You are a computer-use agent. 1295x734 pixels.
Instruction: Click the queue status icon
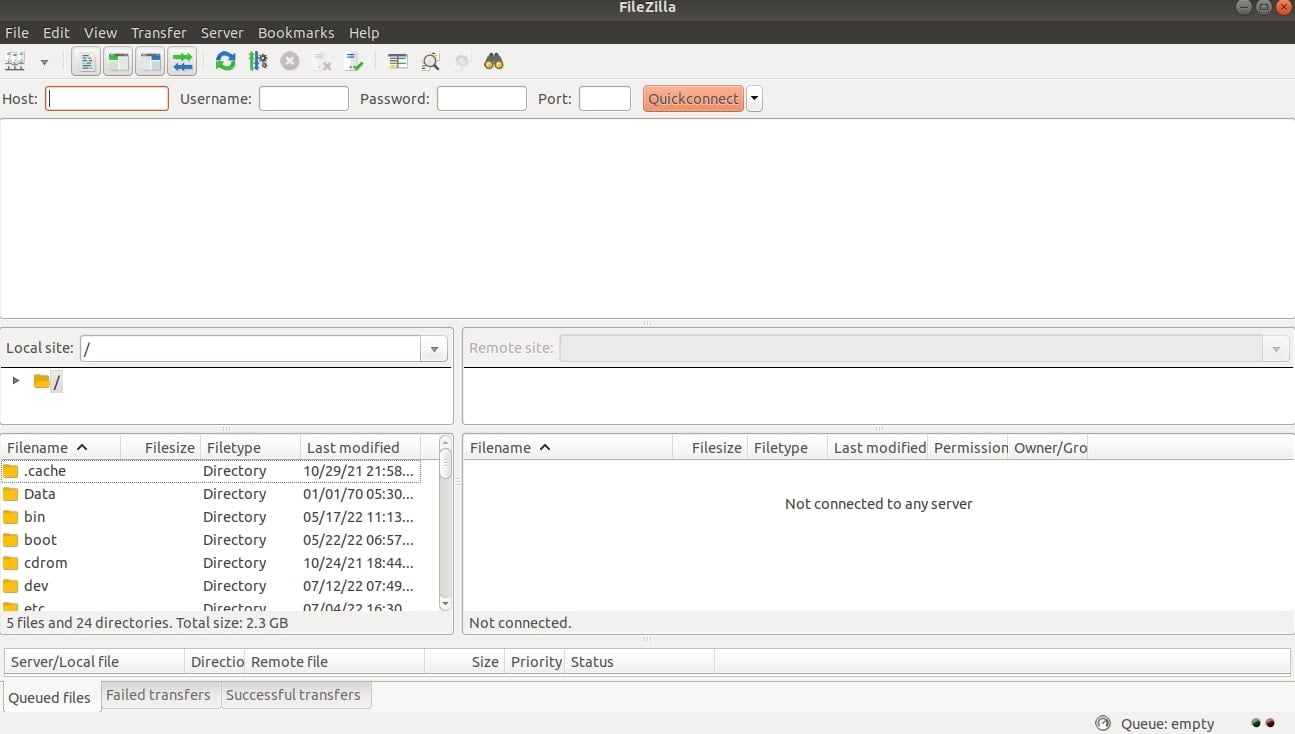pos(1103,723)
